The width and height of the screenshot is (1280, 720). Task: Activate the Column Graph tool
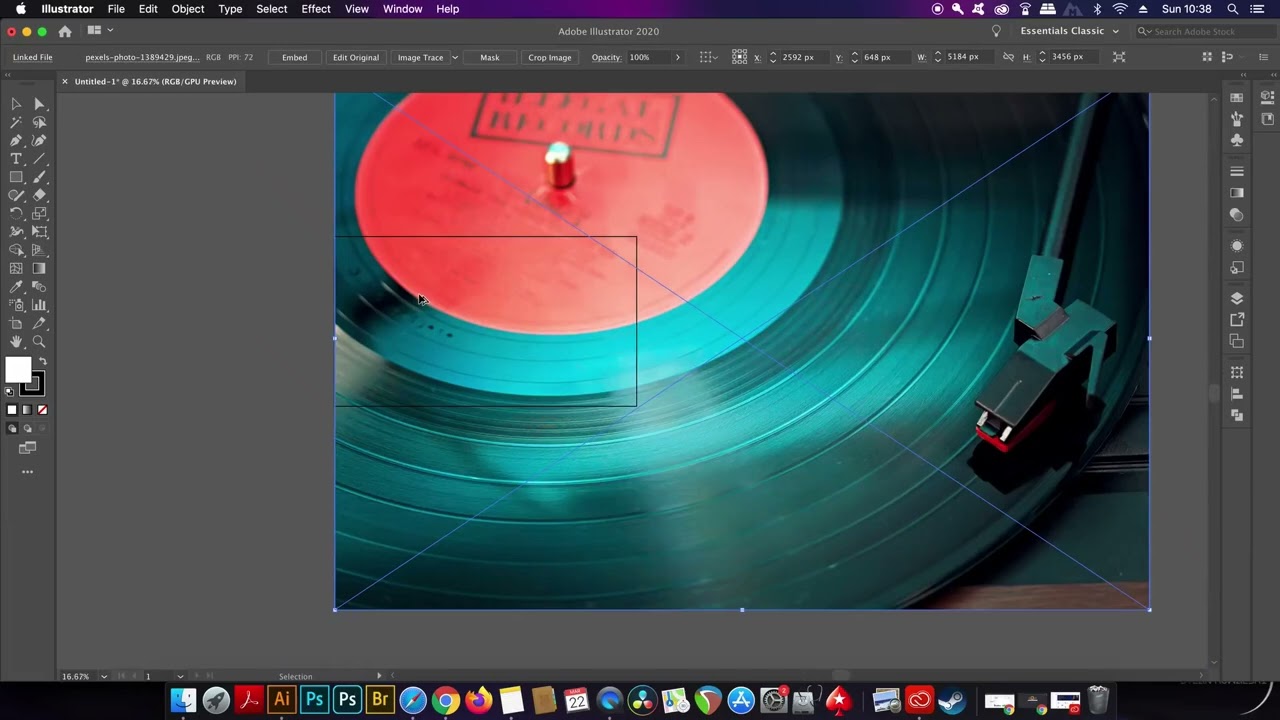39,305
